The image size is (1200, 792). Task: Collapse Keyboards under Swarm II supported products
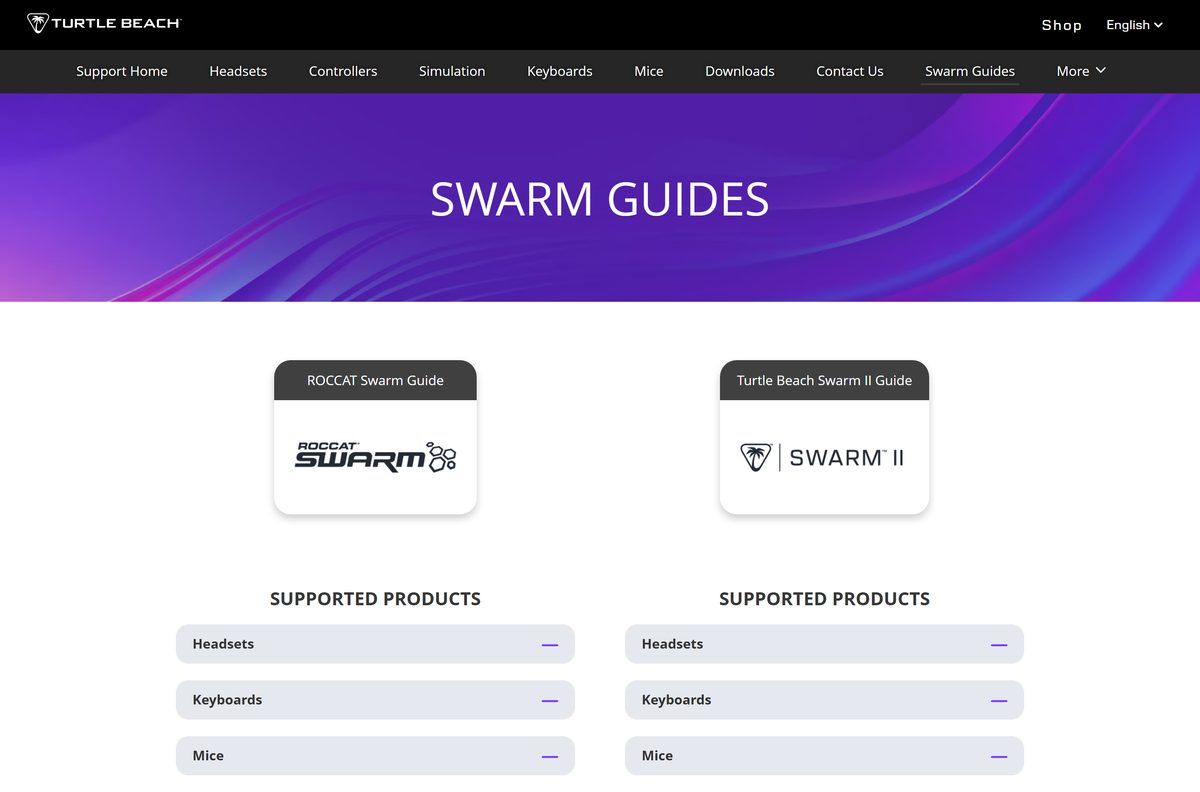pos(824,700)
